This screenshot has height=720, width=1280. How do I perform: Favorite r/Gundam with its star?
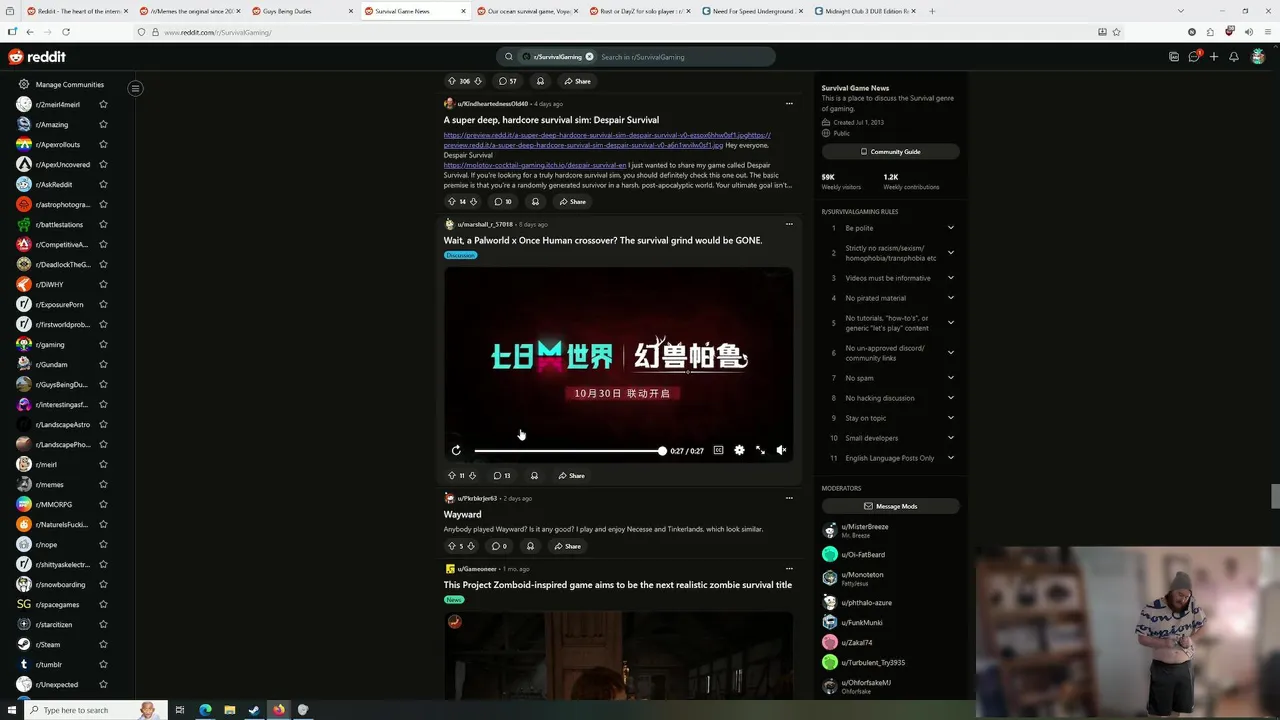(103, 364)
